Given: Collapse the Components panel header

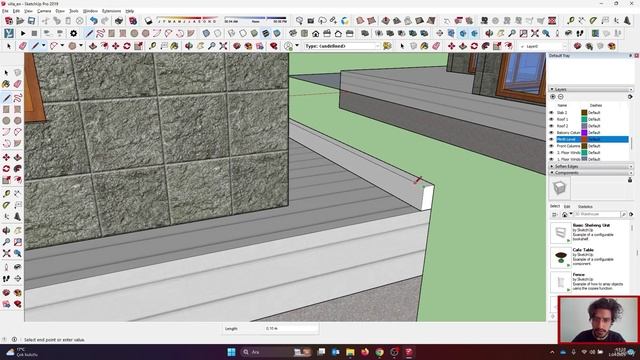Looking at the screenshot, I should (x=591, y=173).
